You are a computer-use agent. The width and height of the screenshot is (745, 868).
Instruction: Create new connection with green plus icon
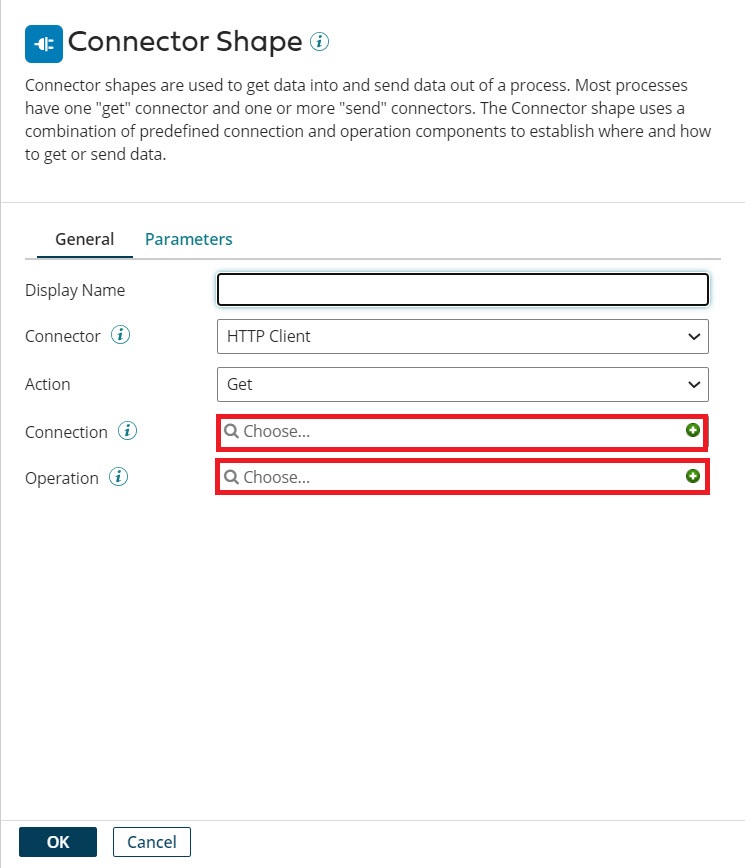(693, 431)
